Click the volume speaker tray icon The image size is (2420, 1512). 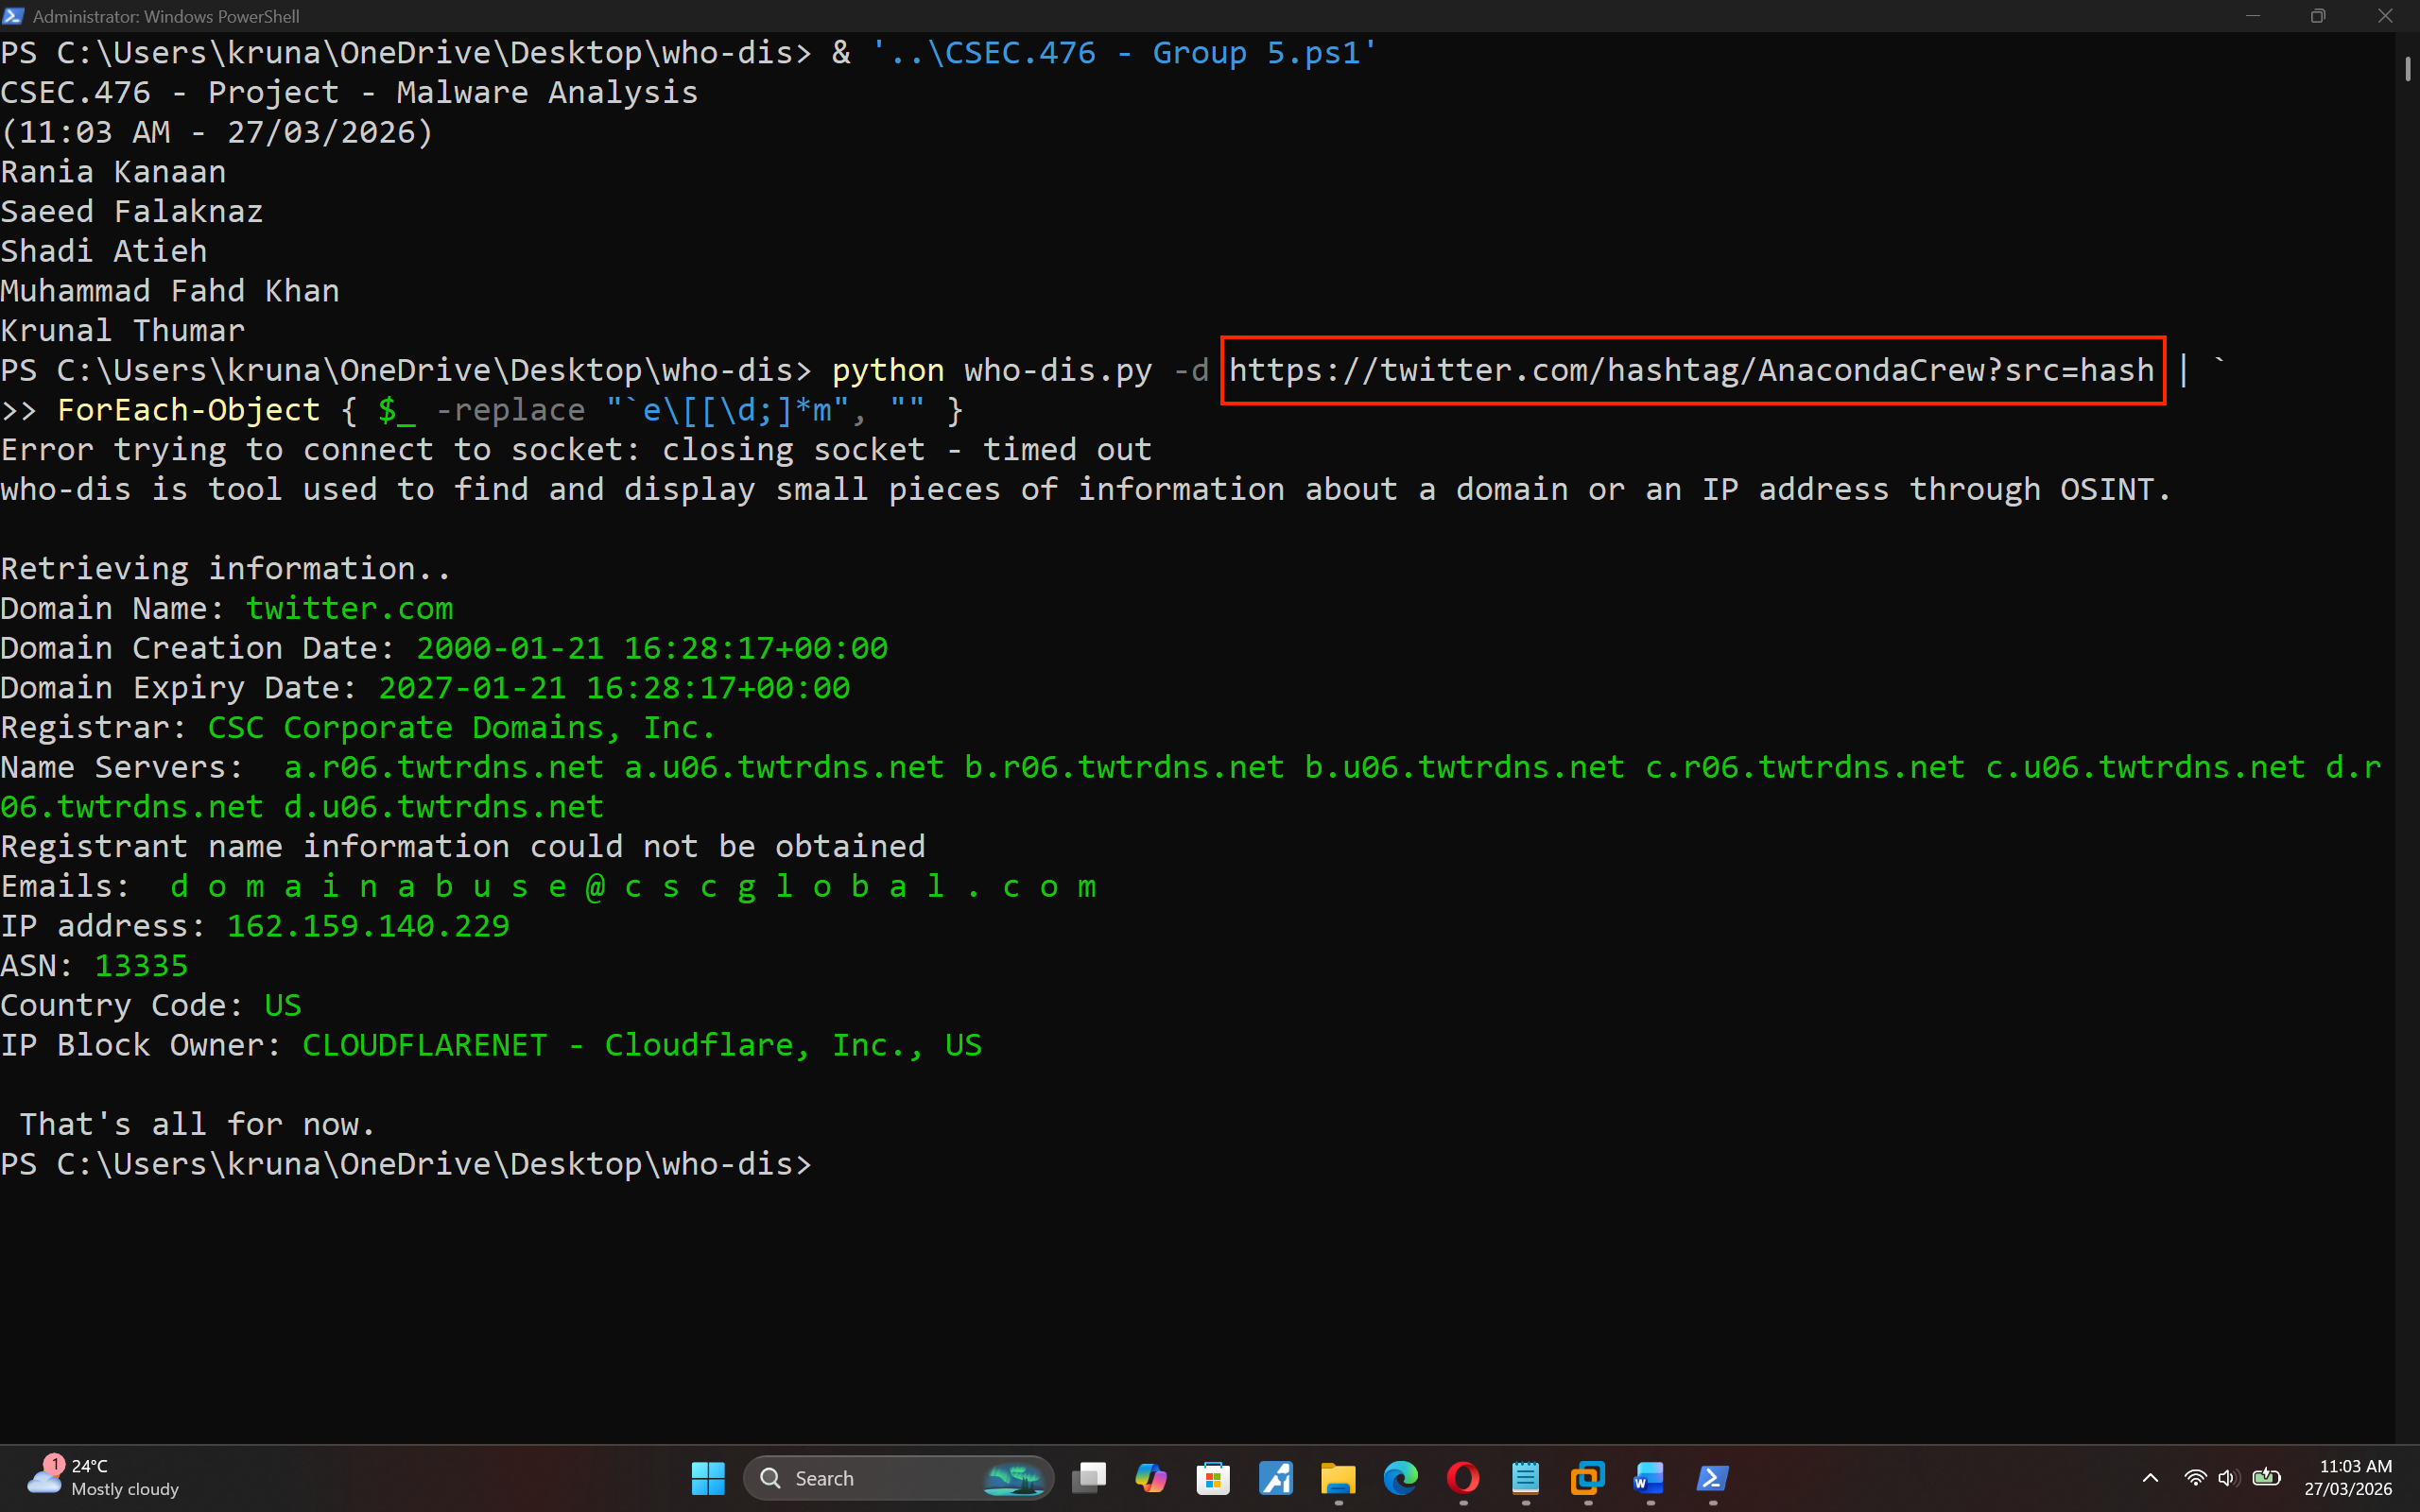(x=2227, y=1478)
